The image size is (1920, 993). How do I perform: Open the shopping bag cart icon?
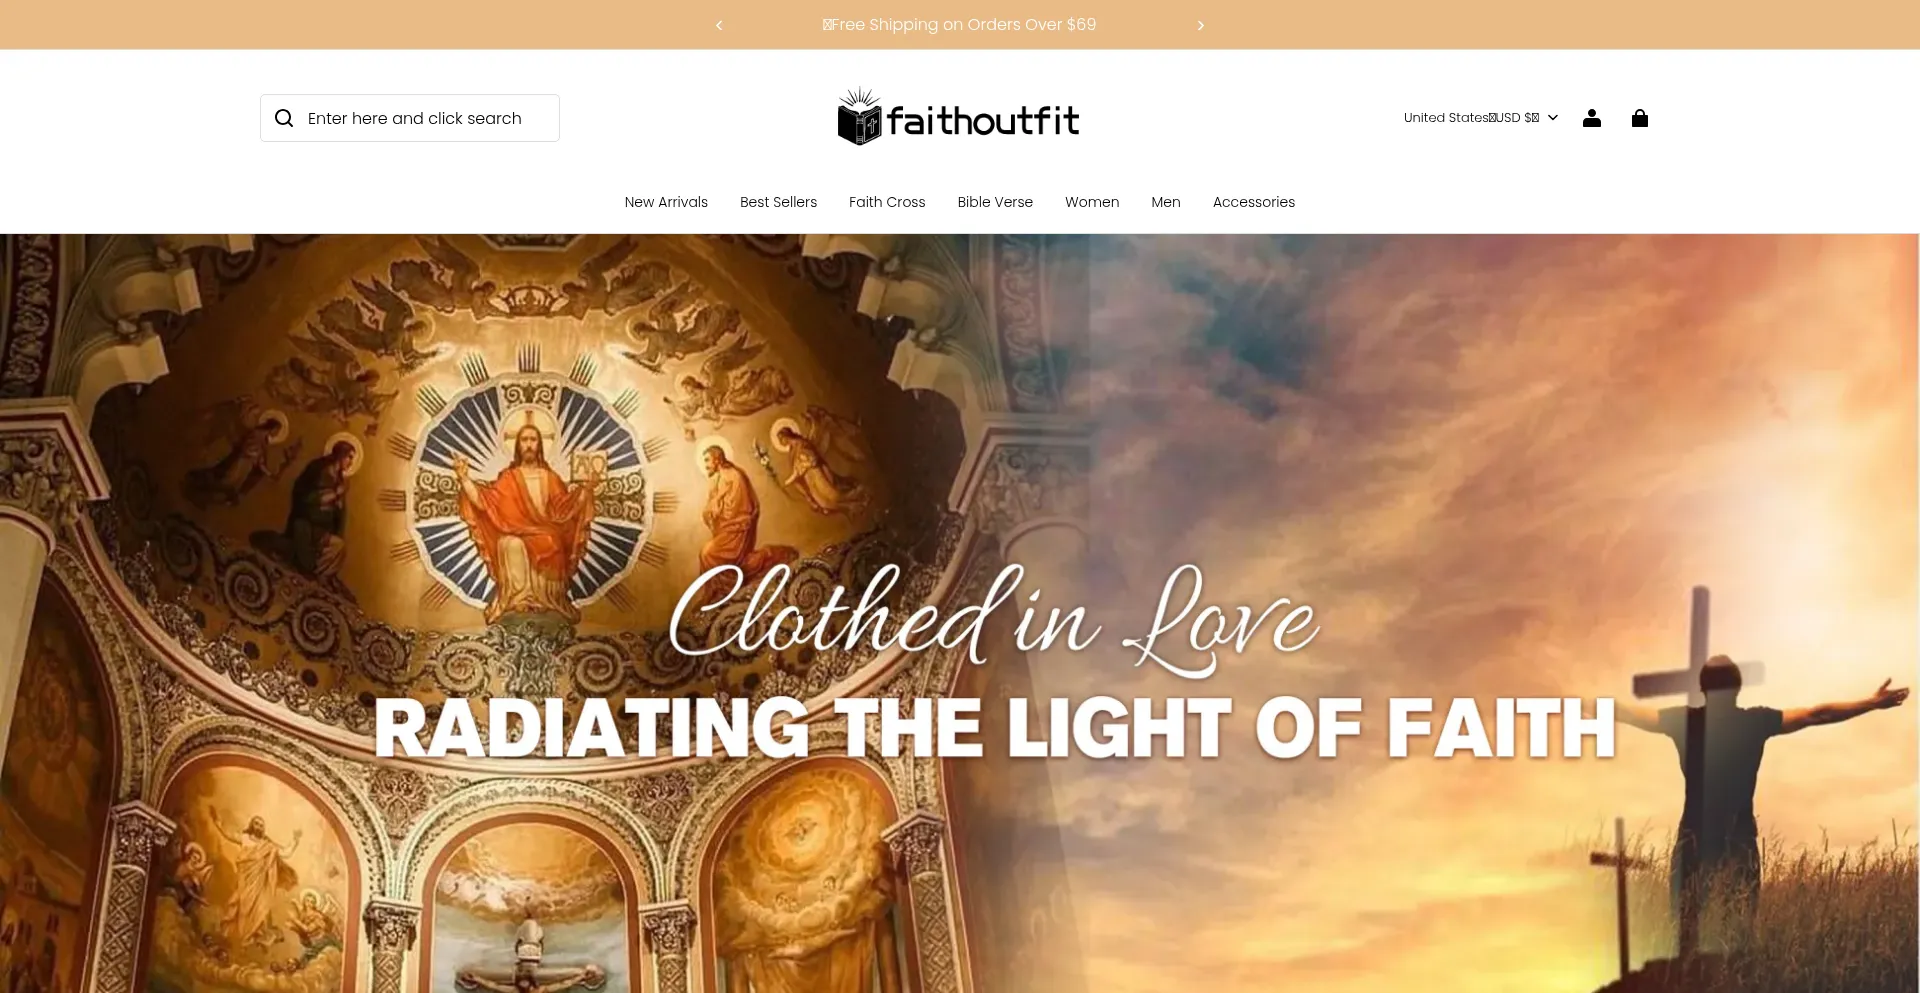point(1640,118)
